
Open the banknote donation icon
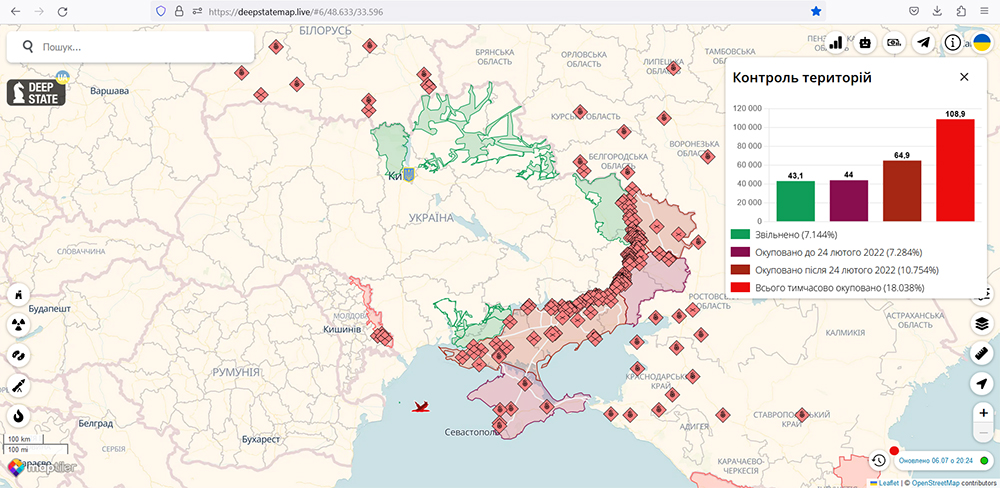click(895, 42)
